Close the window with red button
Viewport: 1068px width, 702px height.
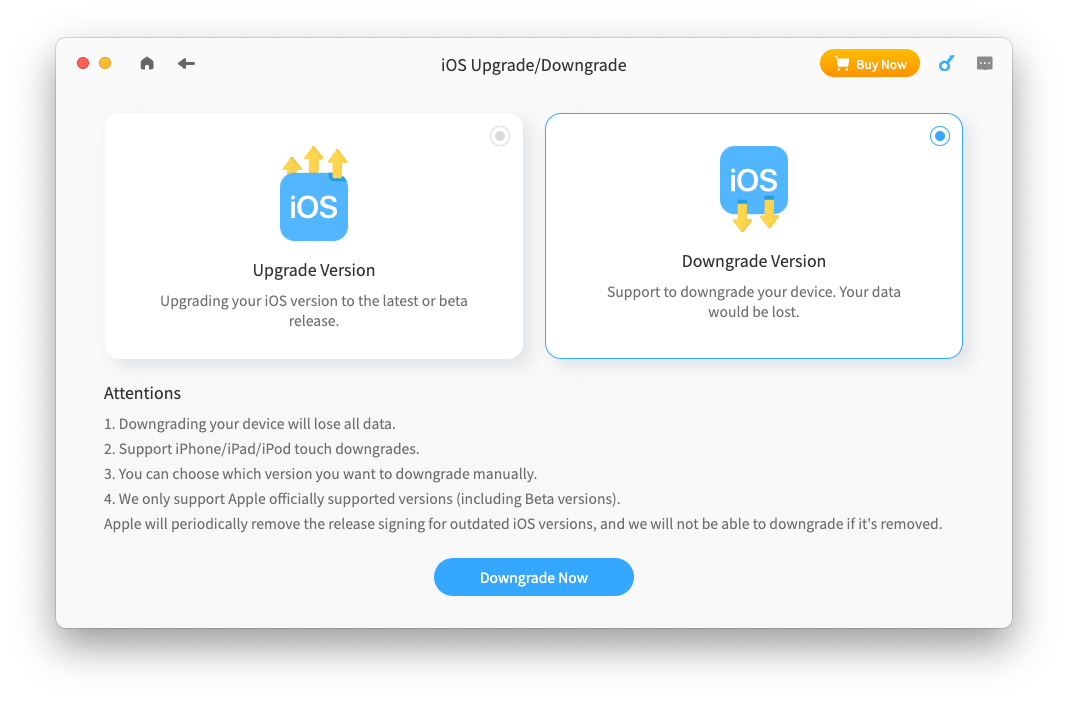coord(83,64)
